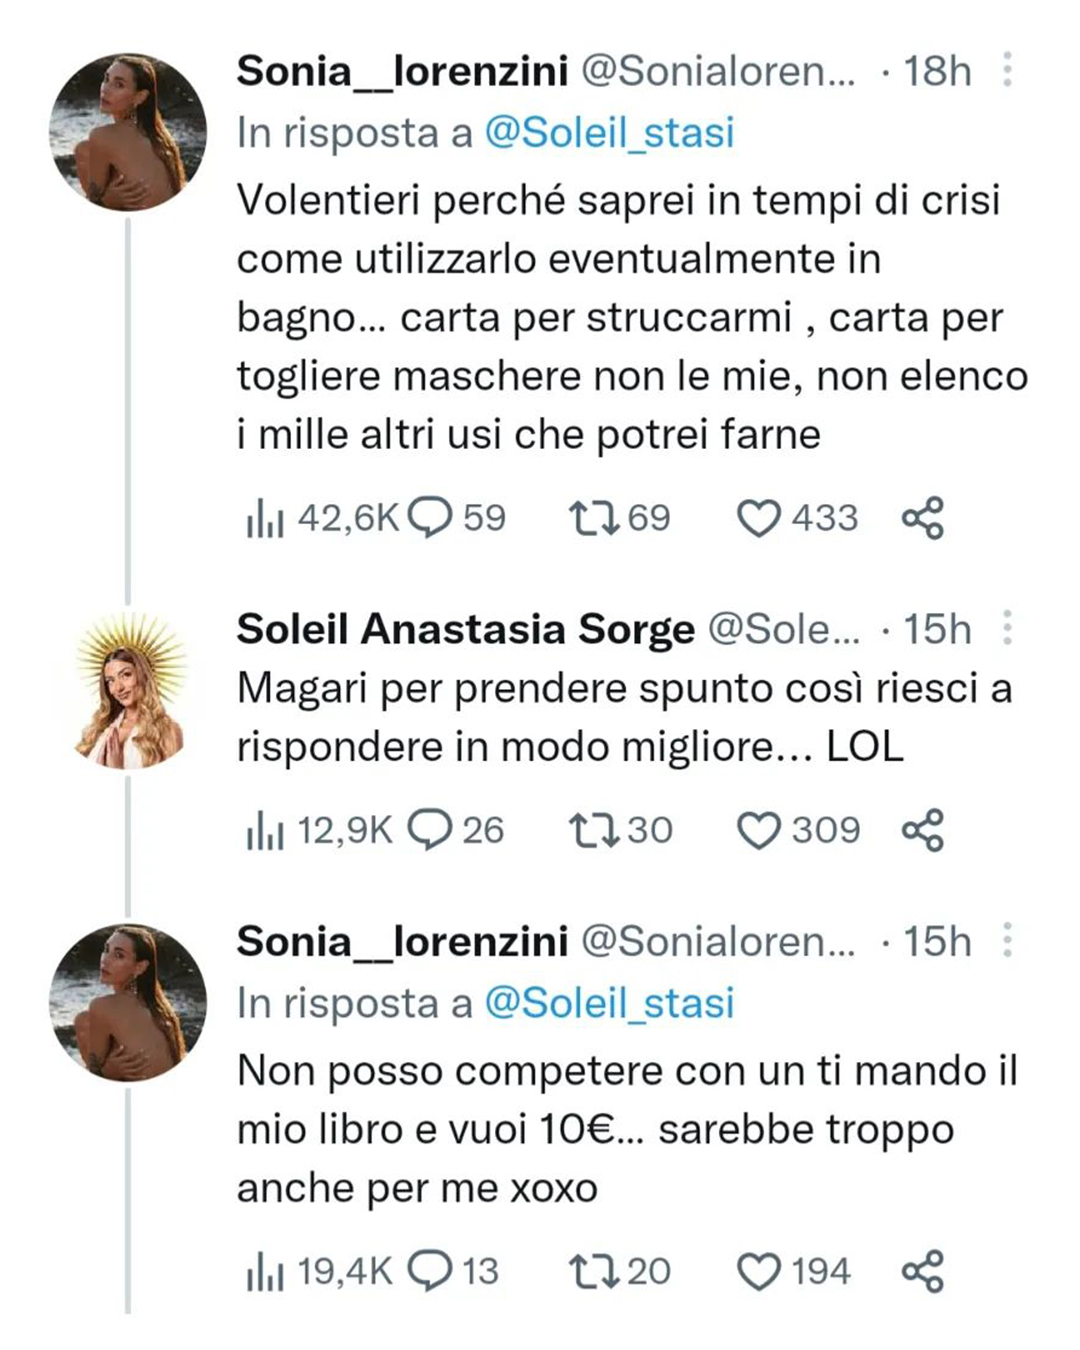View analytics showing 42,6K views
The height and width of the screenshot is (1350, 1080).
(265, 519)
